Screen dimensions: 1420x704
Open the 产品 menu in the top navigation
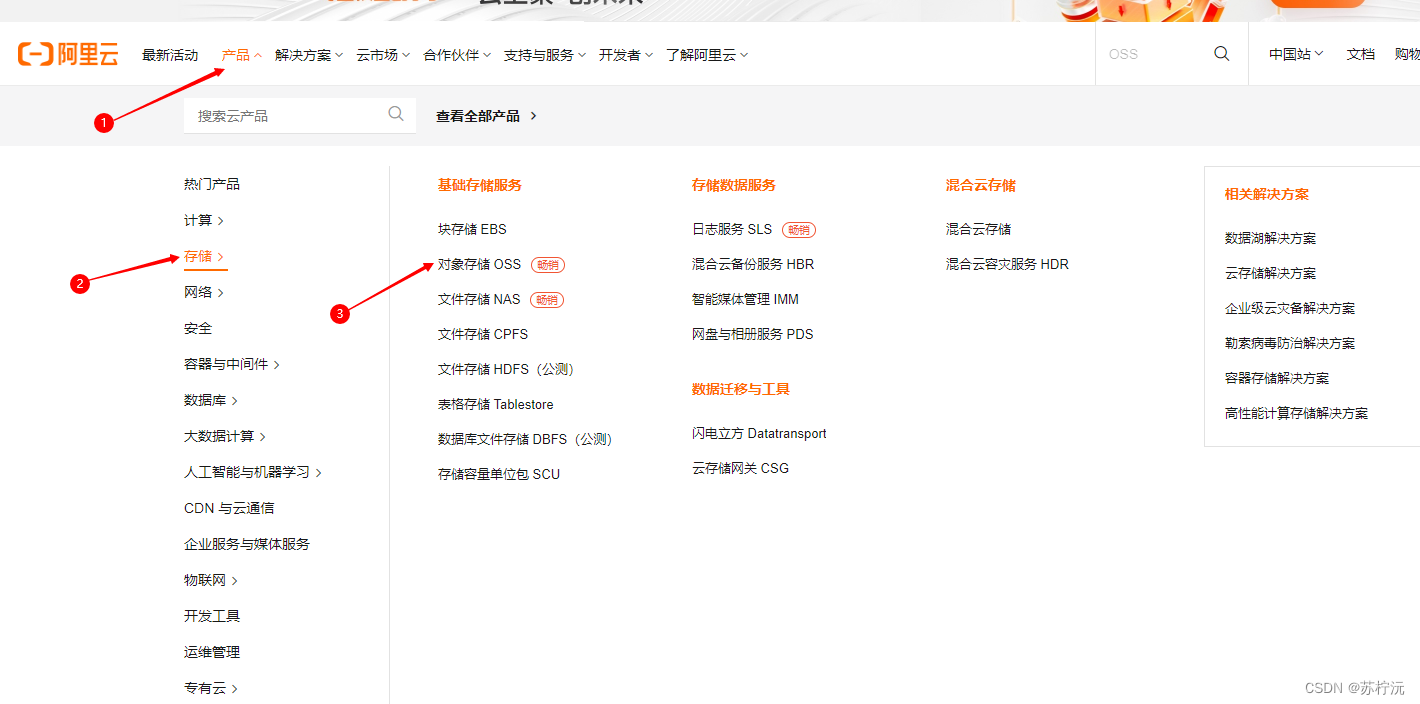[241, 55]
